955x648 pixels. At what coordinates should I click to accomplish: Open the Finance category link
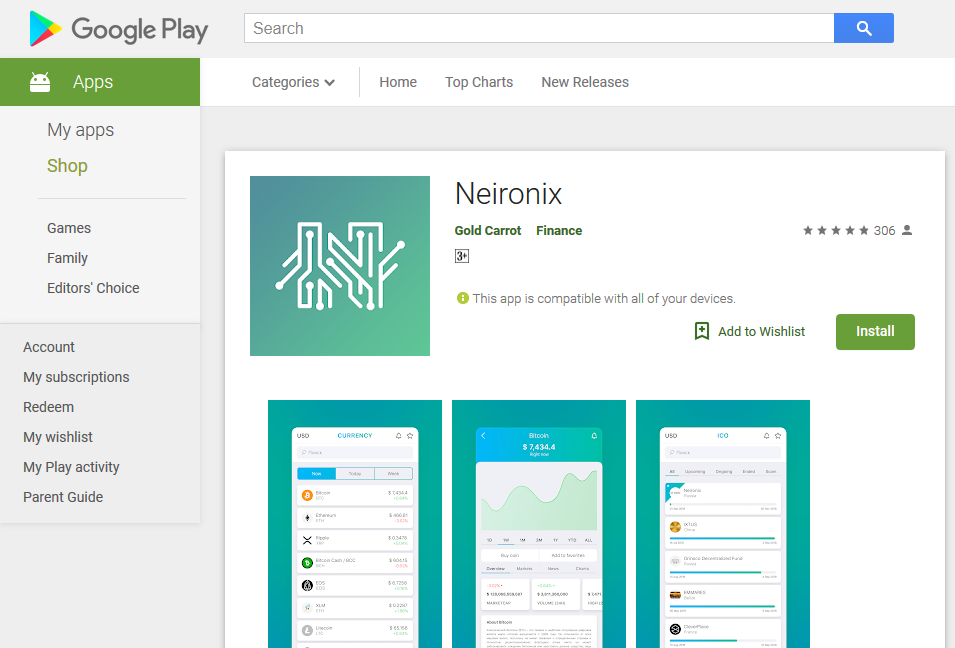point(559,231)
